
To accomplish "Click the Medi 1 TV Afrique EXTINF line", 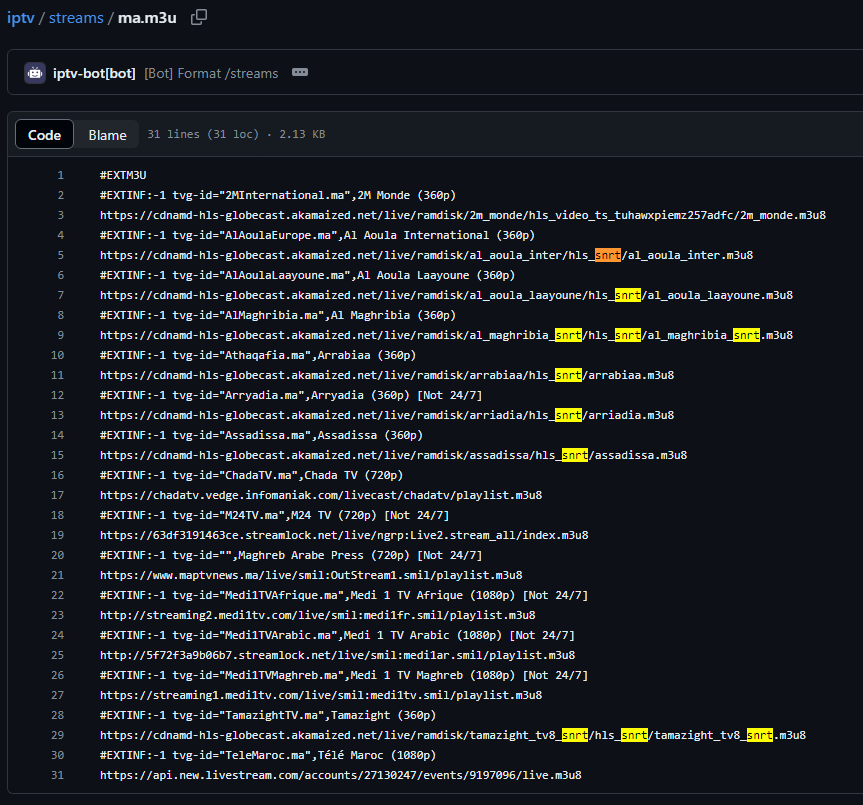I will click(x=344, y=595).
